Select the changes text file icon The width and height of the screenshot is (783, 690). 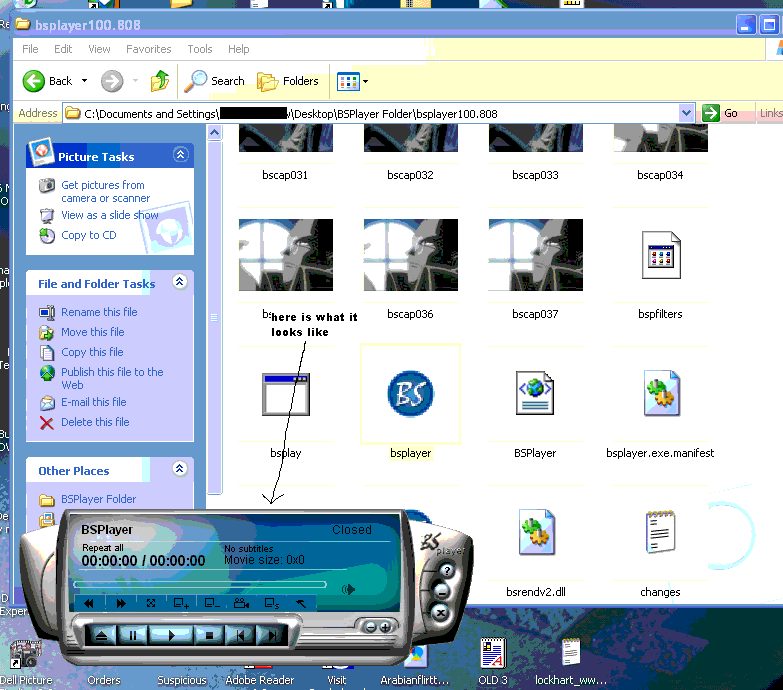[660, 532]
